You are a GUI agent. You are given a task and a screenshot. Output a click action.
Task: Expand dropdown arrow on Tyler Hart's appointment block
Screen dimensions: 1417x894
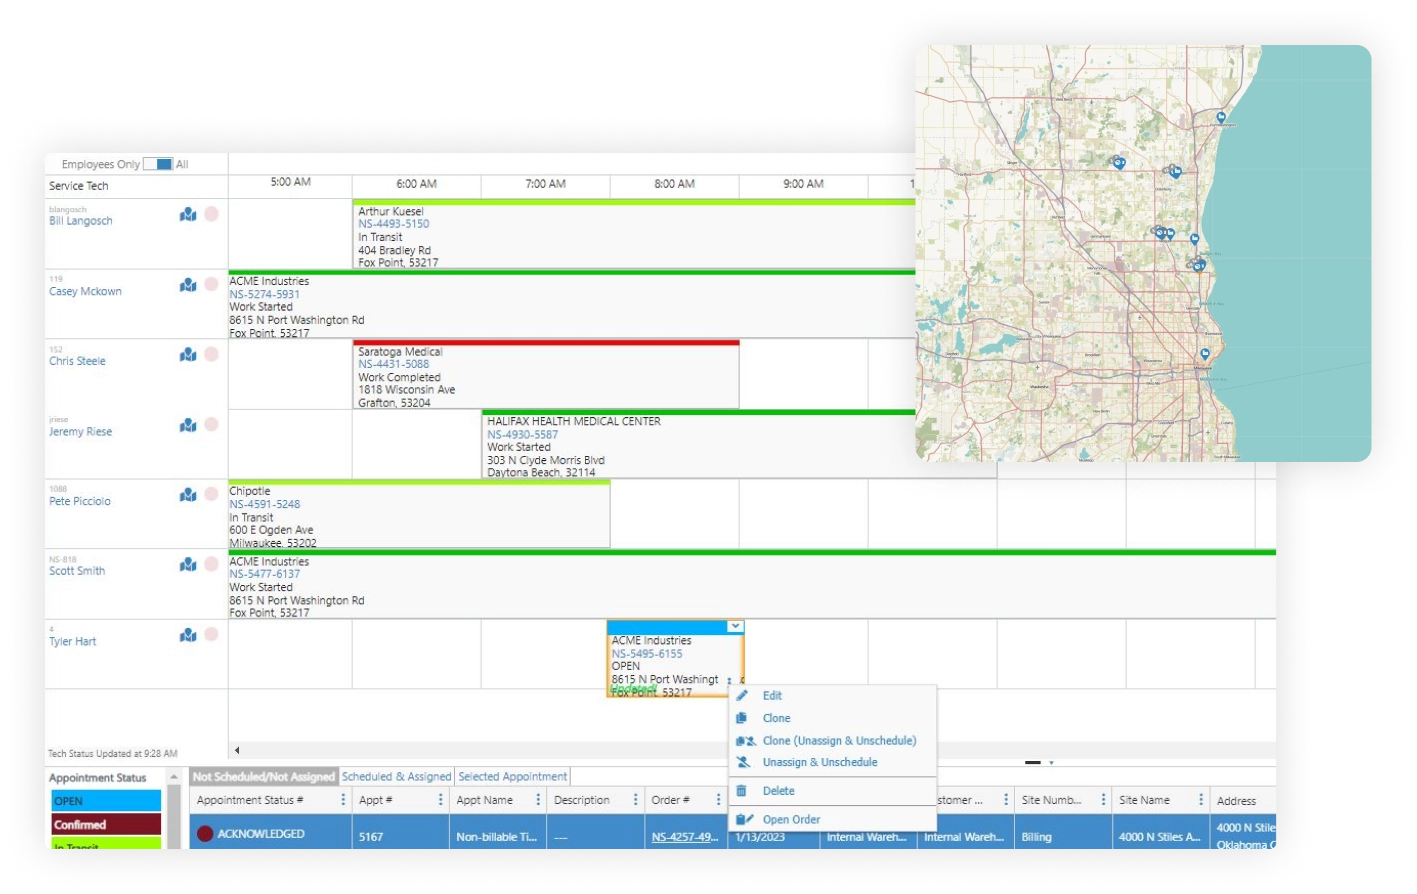(x=735, y=626)
